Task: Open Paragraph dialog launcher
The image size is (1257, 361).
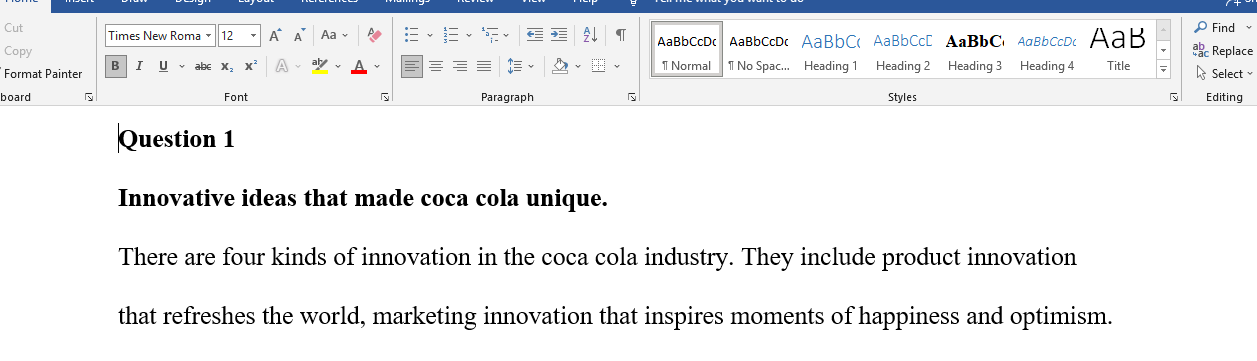Action: coord(632,97)
